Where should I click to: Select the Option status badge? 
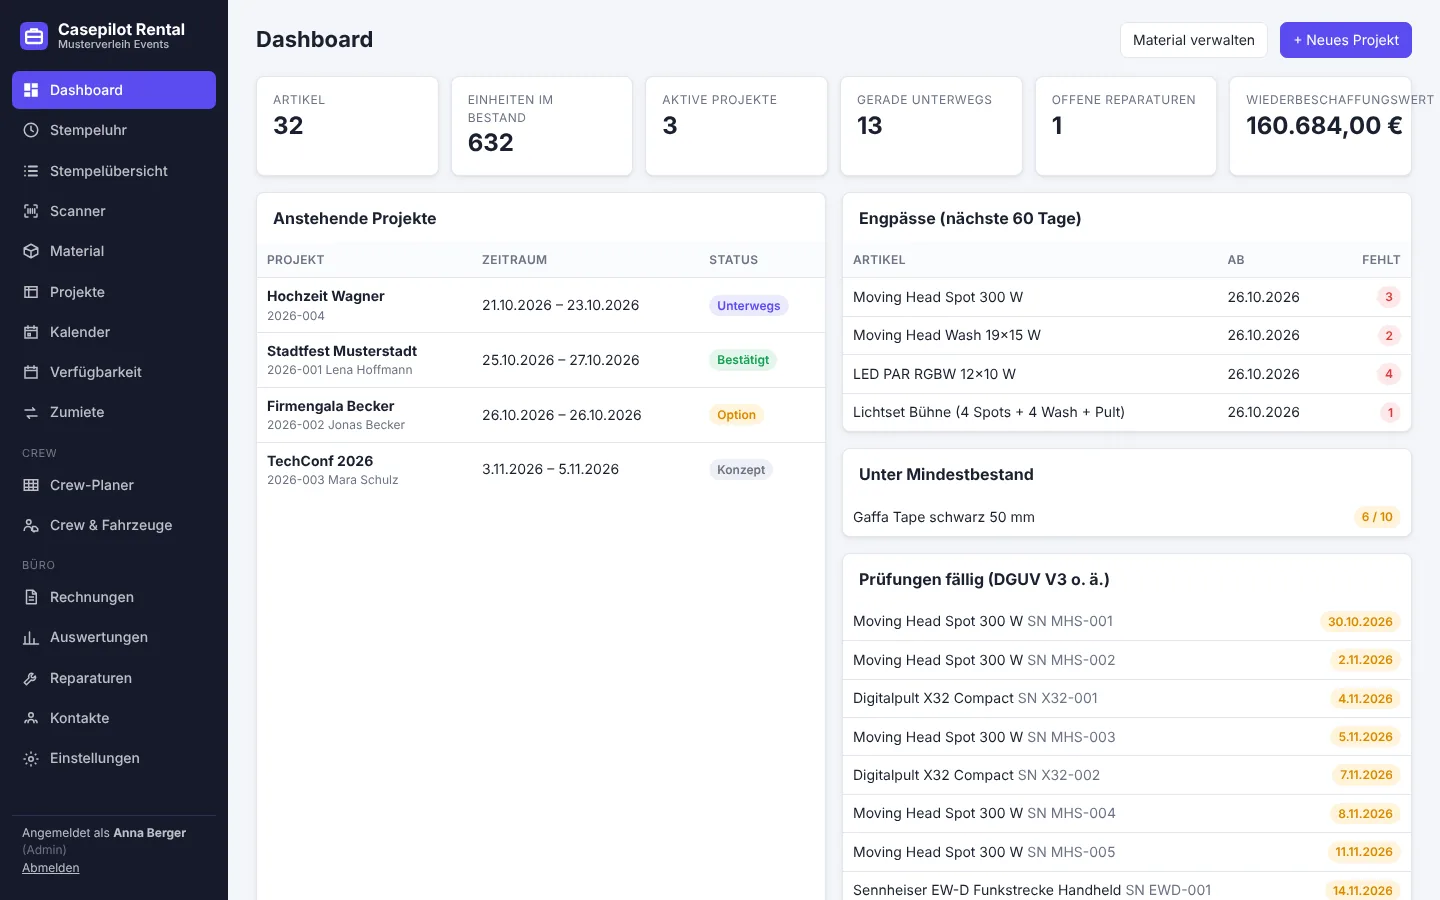click(x=736, y=415)
